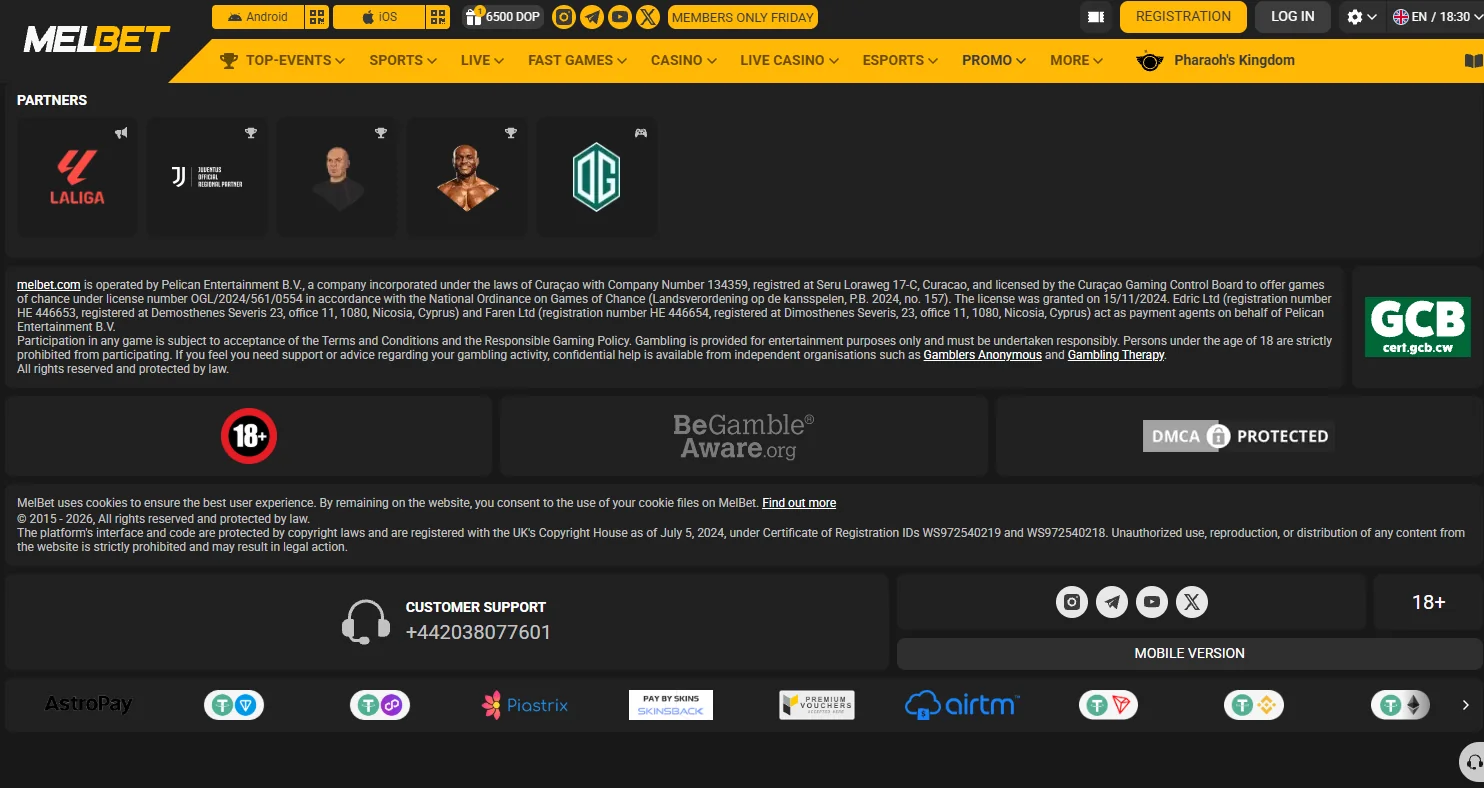Show QR code next to Android button
1484x788 pixels.
coord(317,17)
